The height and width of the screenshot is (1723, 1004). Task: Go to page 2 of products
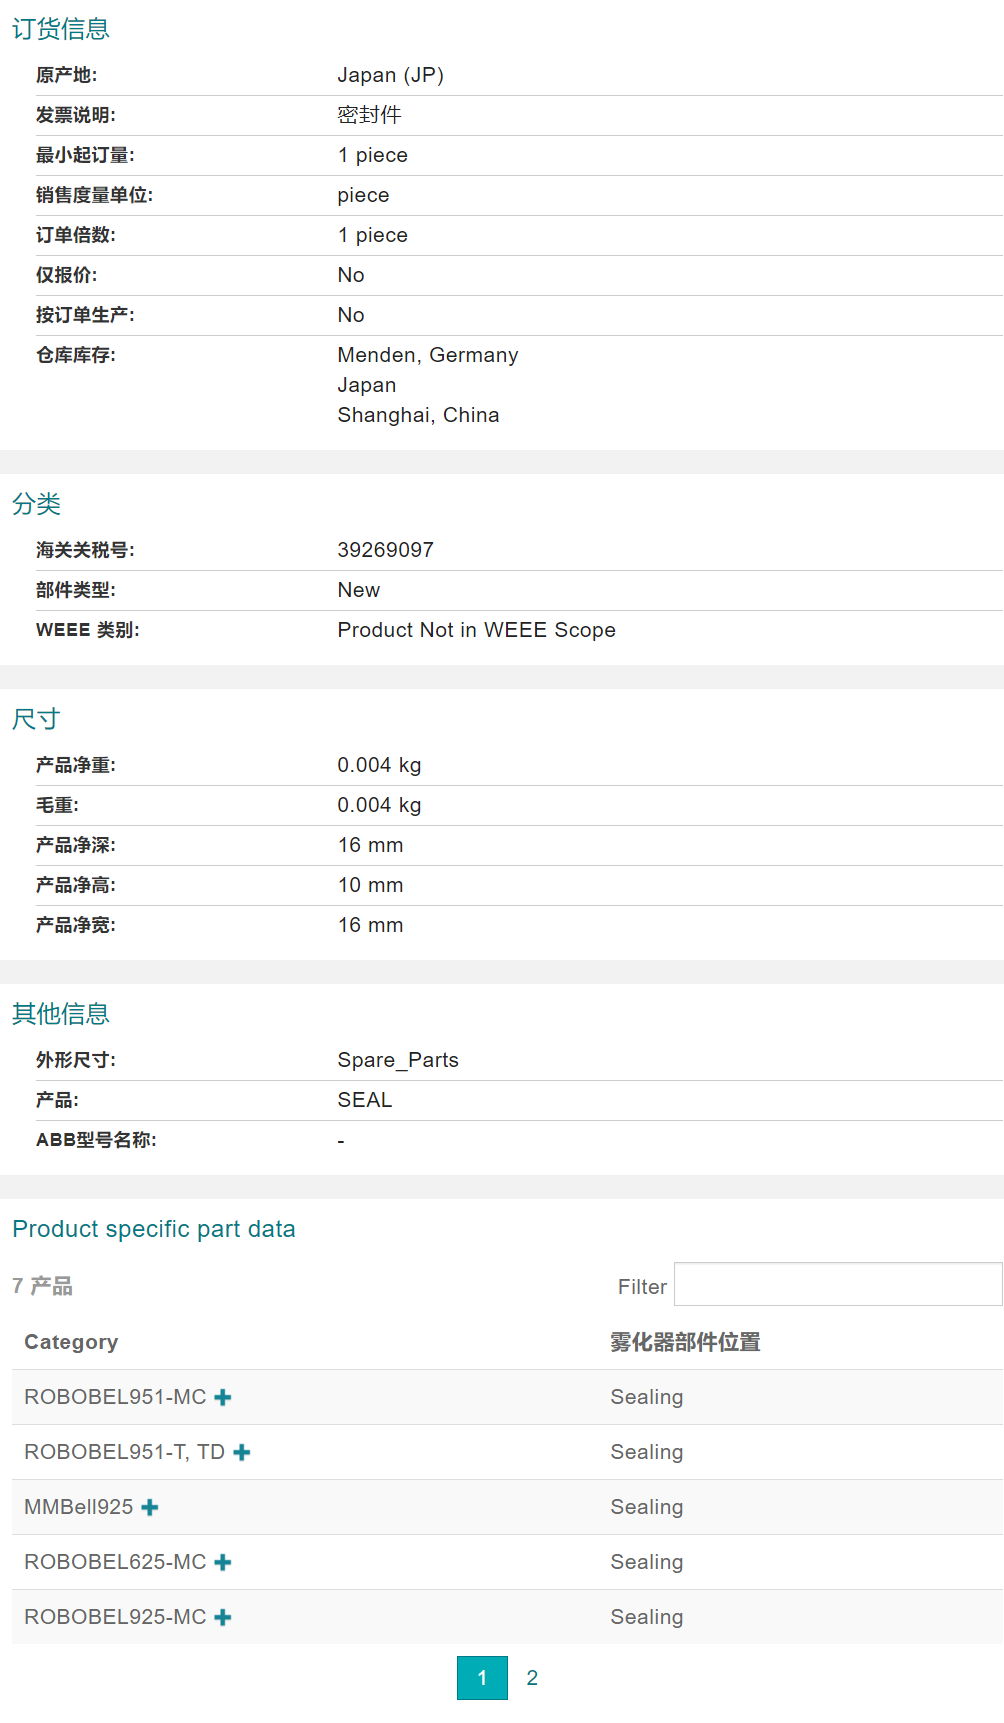pyautogui.click(x=532, y=1678)
